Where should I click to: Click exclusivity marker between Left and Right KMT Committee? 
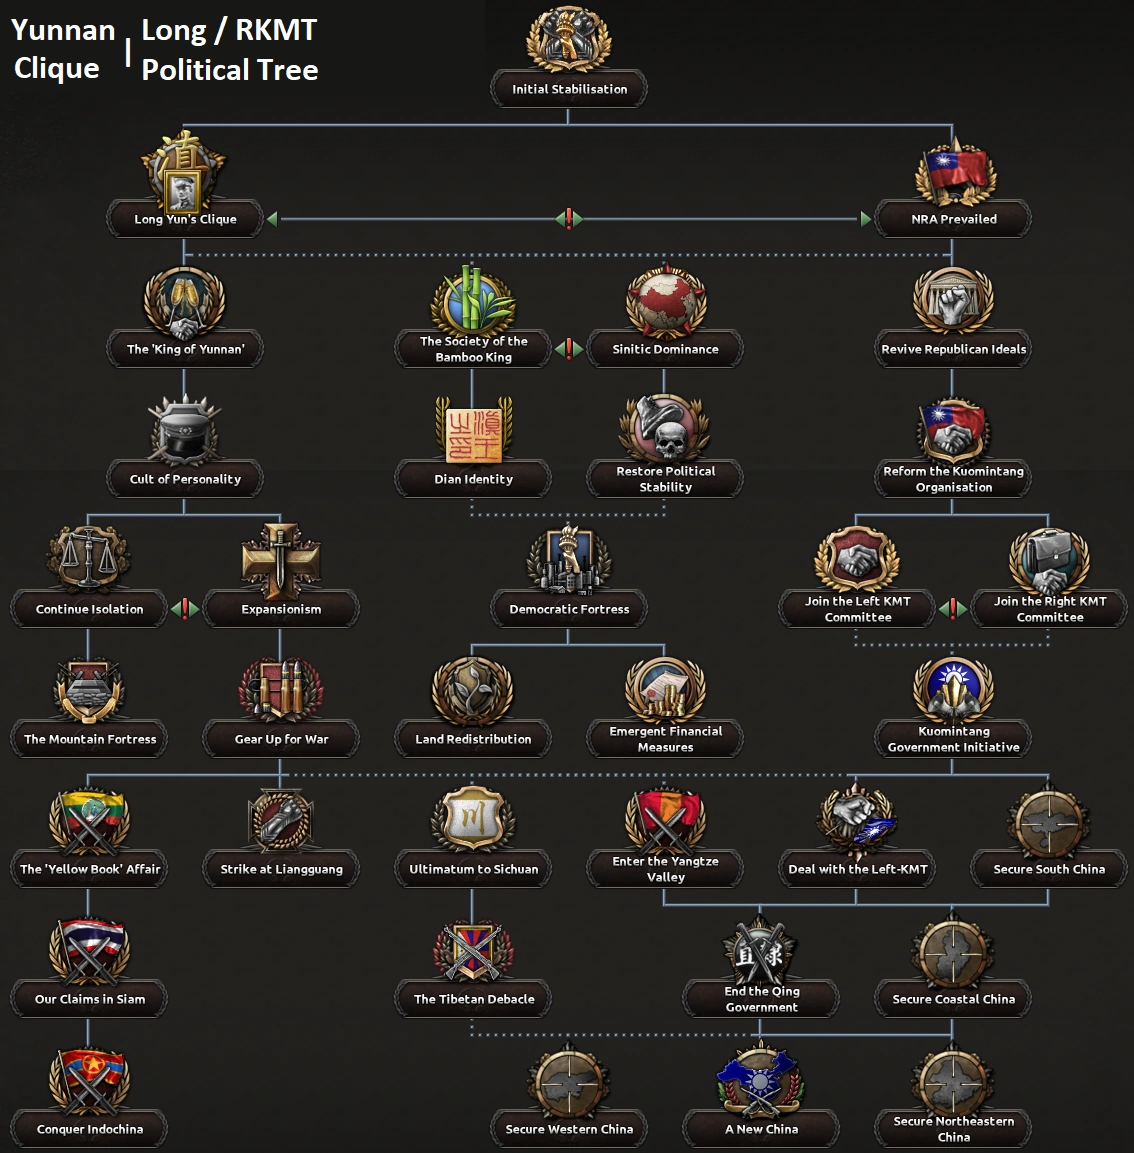coord(953,608)
